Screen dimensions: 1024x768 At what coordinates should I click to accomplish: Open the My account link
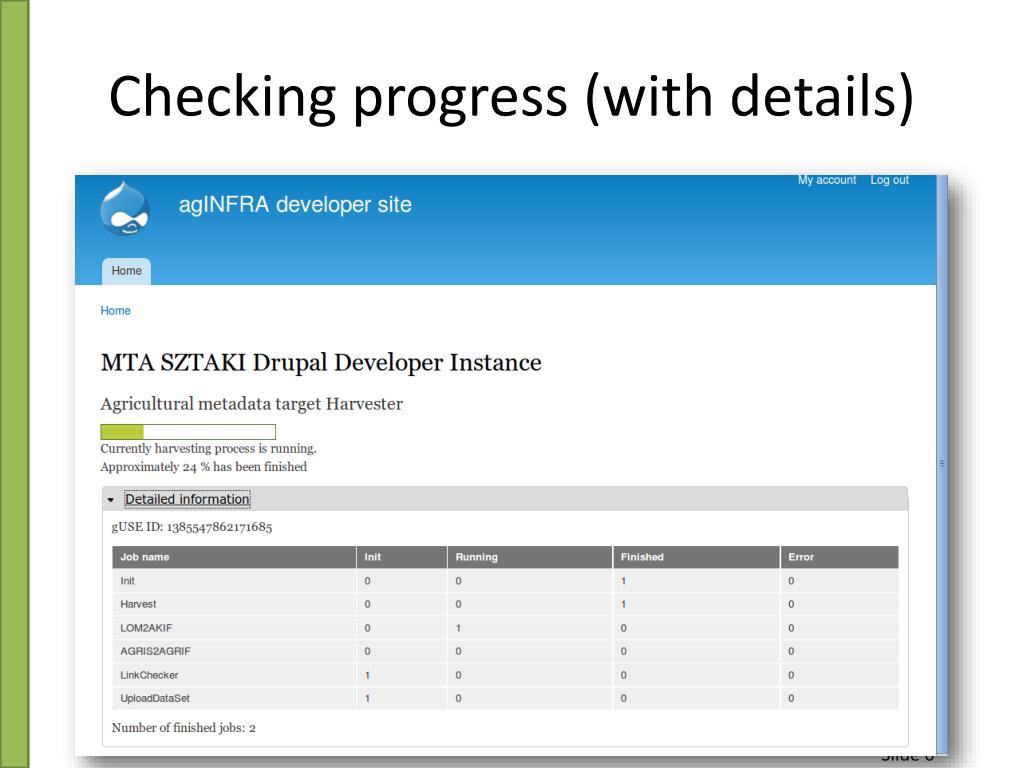click(x=826, y=180)
